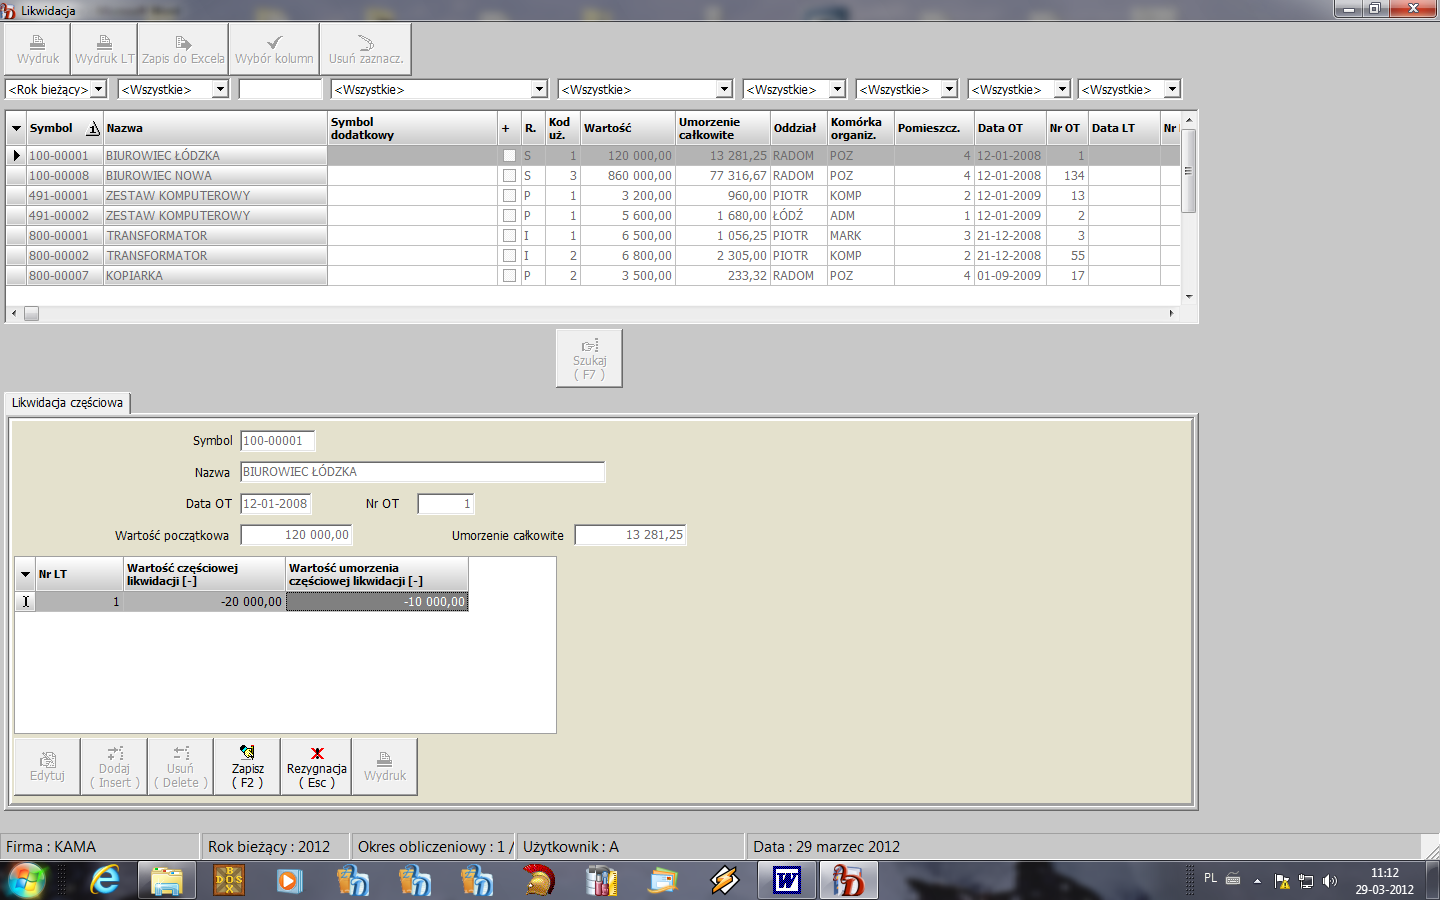Tick the checkbox for row 491-00002
The image size is (1440, 900).
point(509,216)
